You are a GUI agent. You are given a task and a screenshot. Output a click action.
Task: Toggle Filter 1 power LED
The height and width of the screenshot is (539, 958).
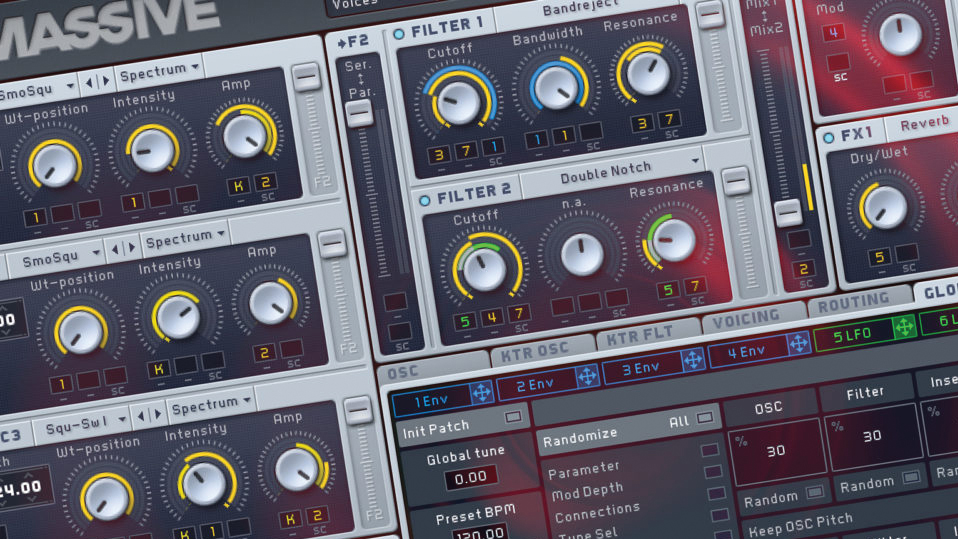pos(399,34)
